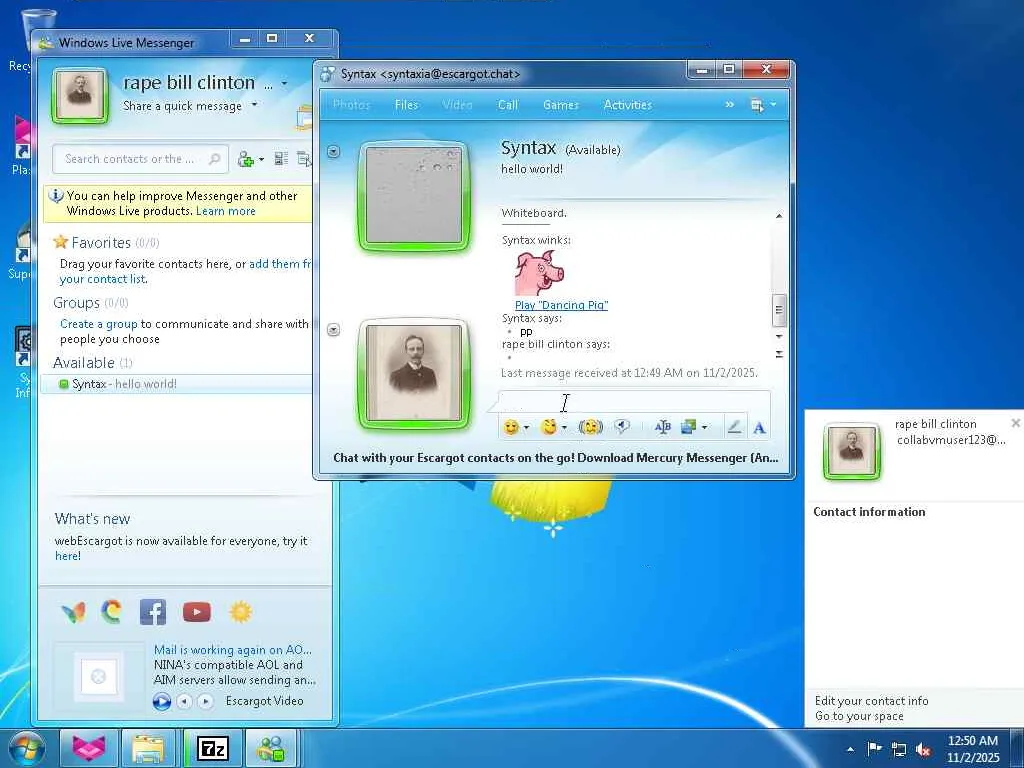Click the voice clip button
1024x768 pixels.
pos(622,426)
